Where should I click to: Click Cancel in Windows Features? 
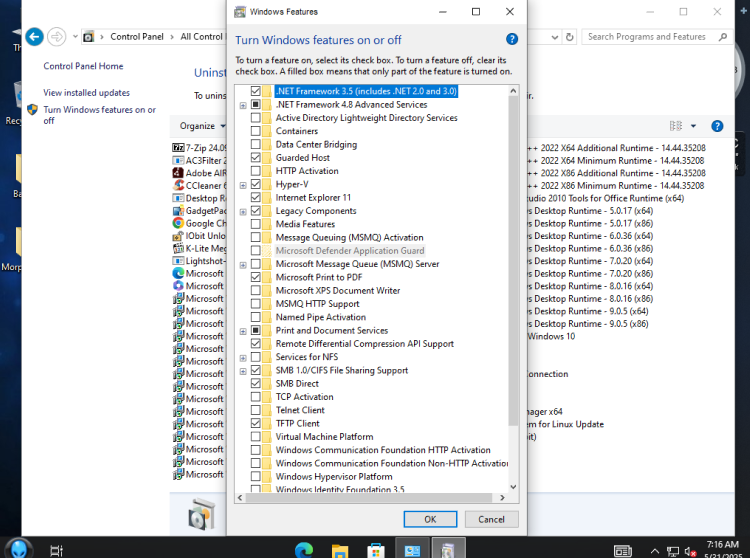pyautogui.click(x=491, y=519)
